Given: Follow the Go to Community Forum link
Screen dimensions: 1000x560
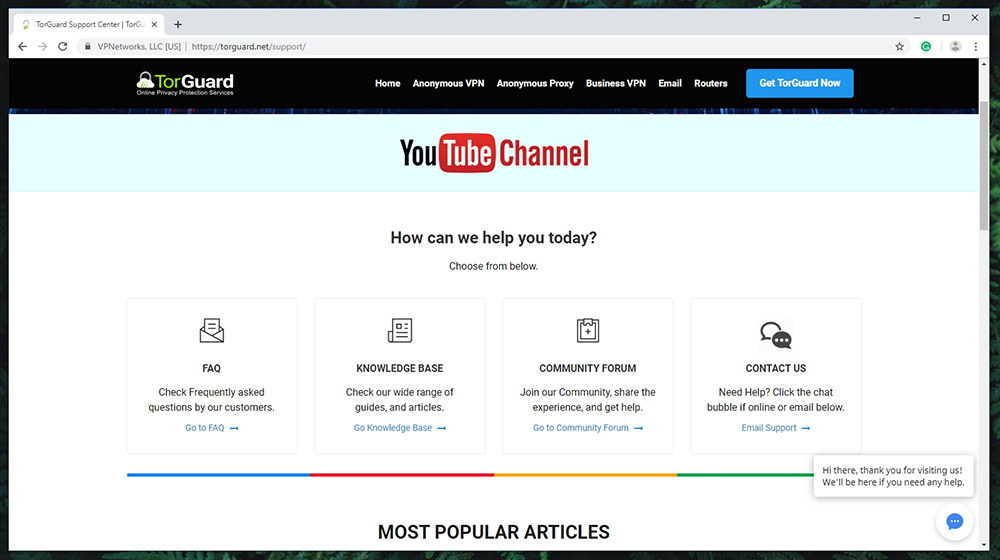Looking at the screenshot, I should (588, 428).
